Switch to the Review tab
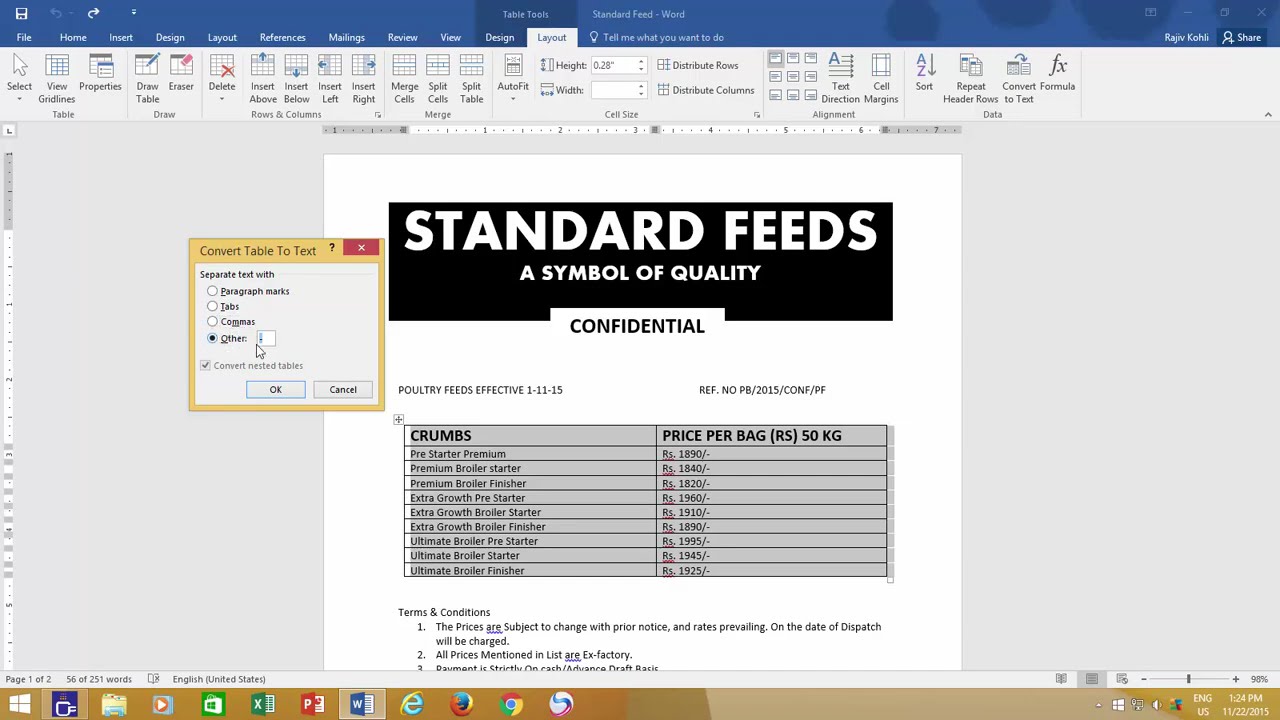The height and width of the screenshot is (720, 1280). pyautogui.click(x=403, y=37)
